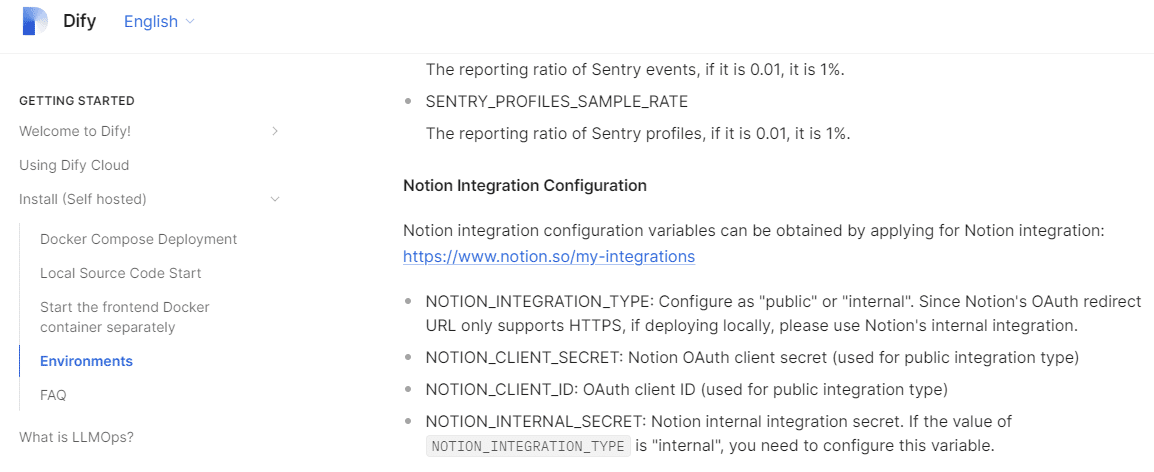Open Welcome to Dify! page
This screenshot has height=472, width=1154.
coord(75,131)
